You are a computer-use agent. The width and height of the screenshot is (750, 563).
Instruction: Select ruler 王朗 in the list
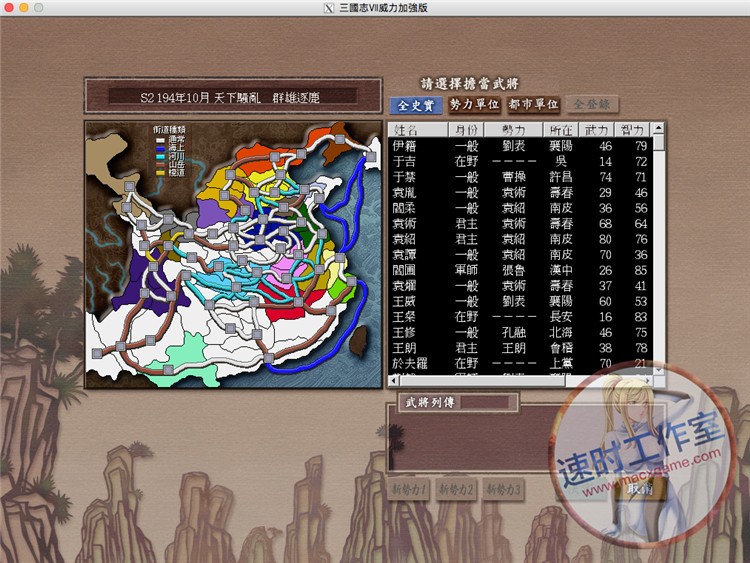(520, 348)
